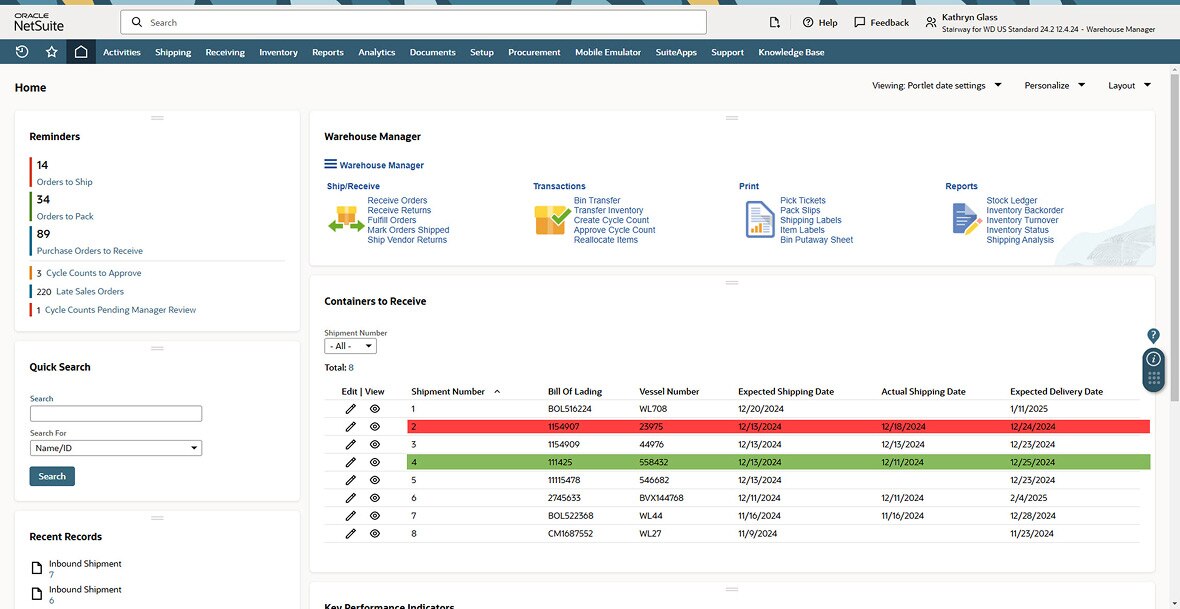The image size is (1180, 609).
Task: Click the floating info assistant icon
Action: (x=1153, y=359)
